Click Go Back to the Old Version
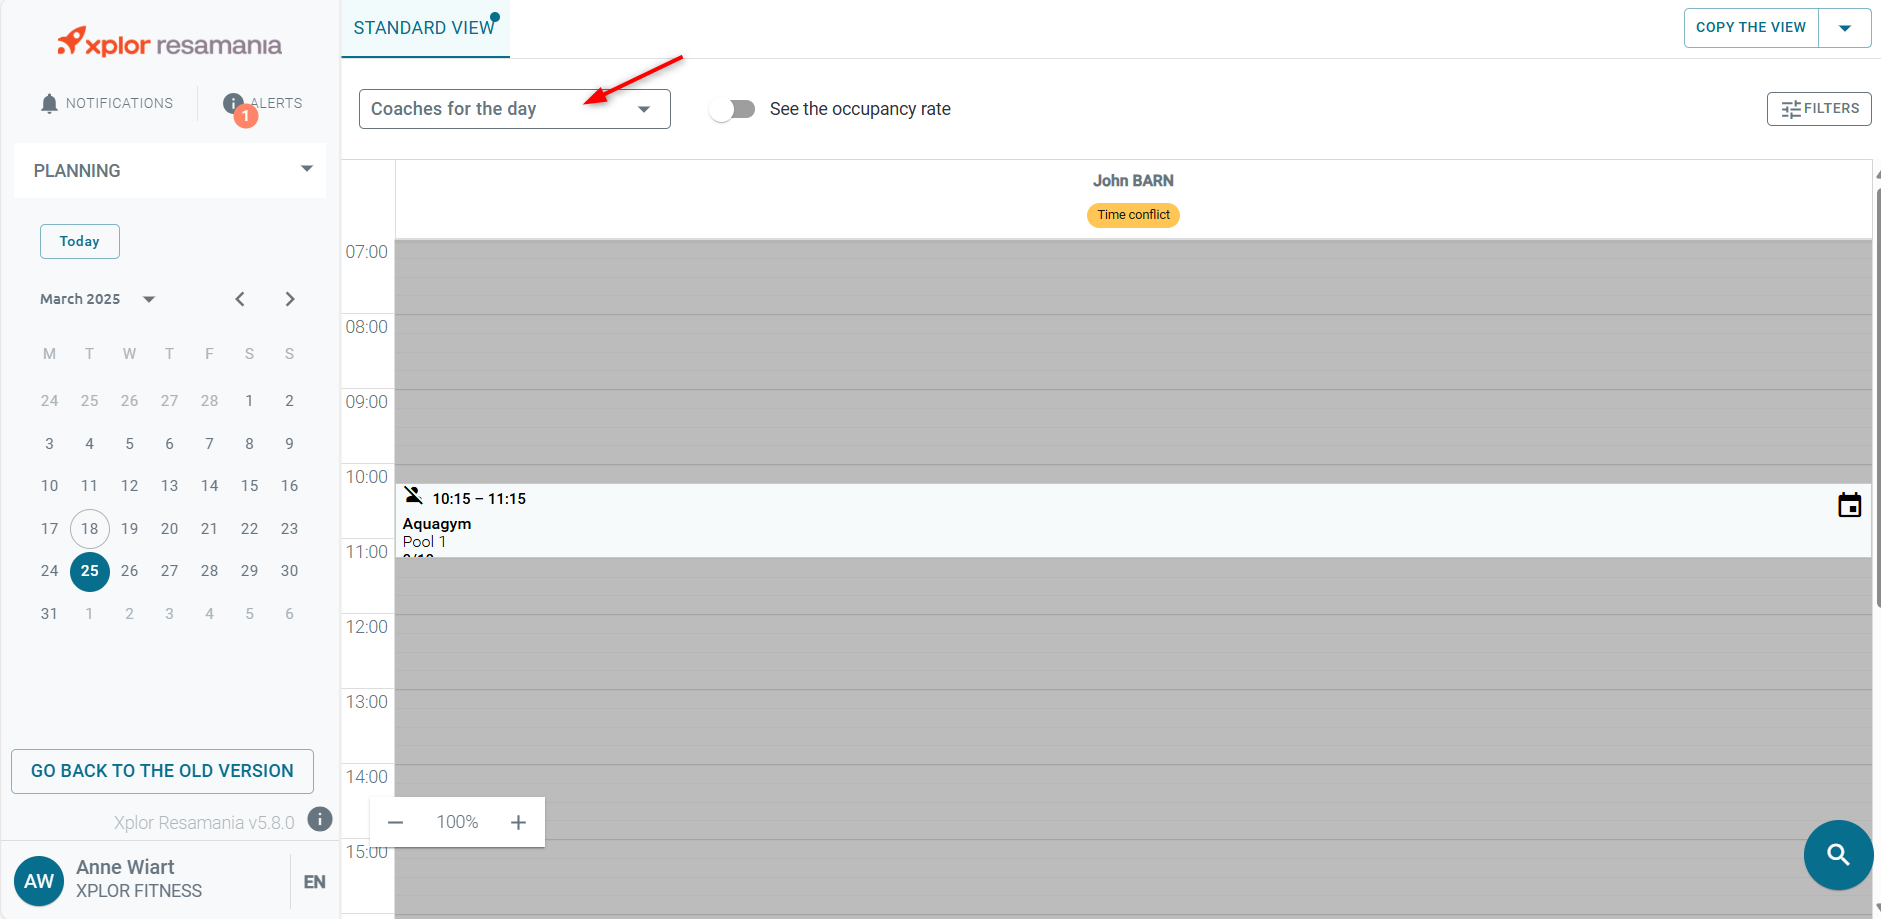 (162, 771)
